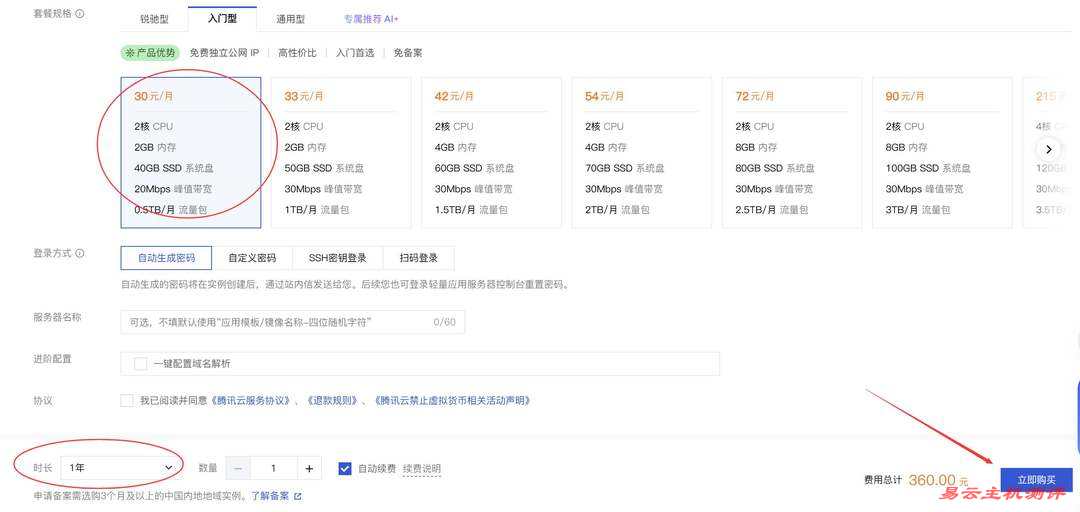
Task: Decrease quantity with the minus button
Action: [238, 468]
